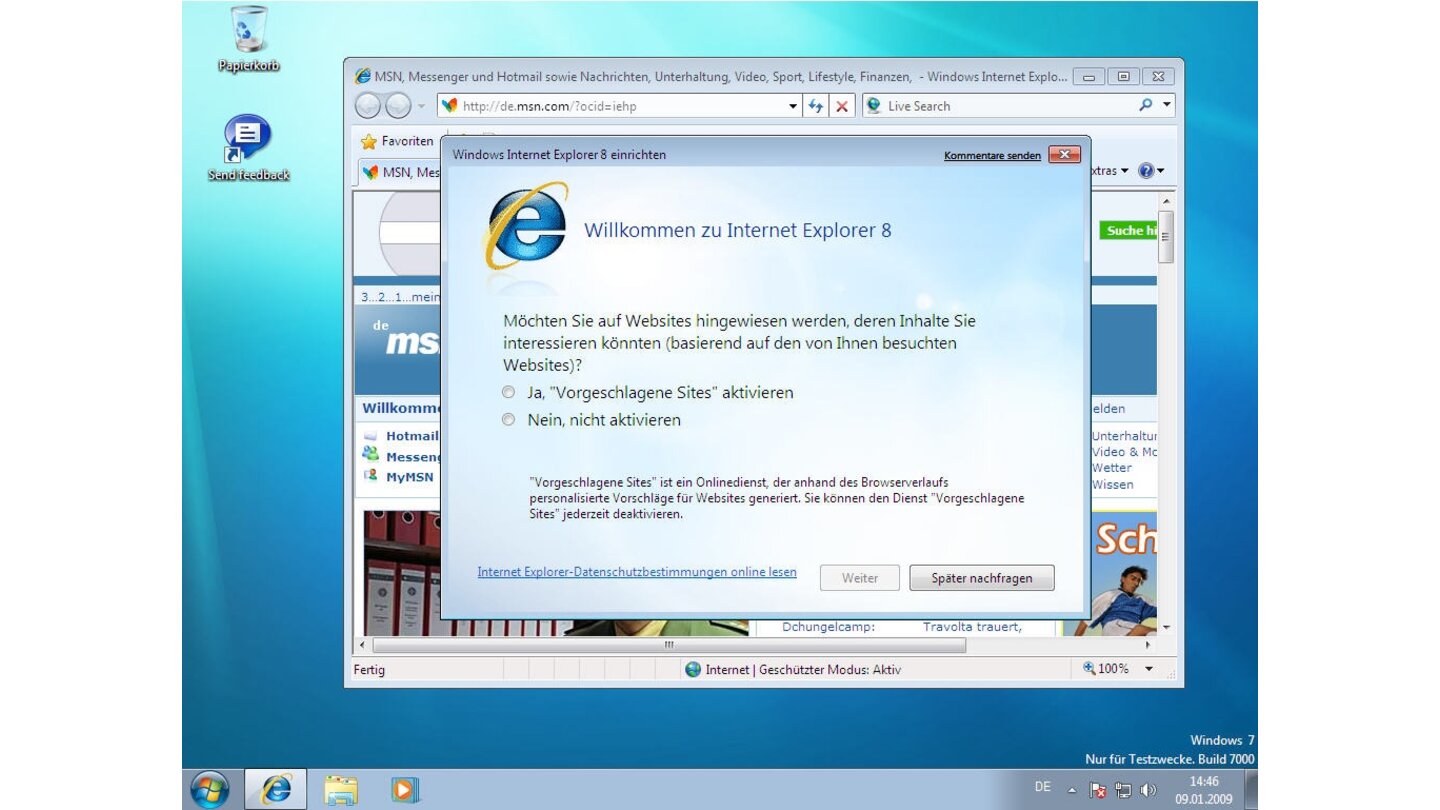Viewport: 1440px width, 810px height.
Task: Close the Internet Explorer 8 einrichten dialog
Action: pos(1065,155)
